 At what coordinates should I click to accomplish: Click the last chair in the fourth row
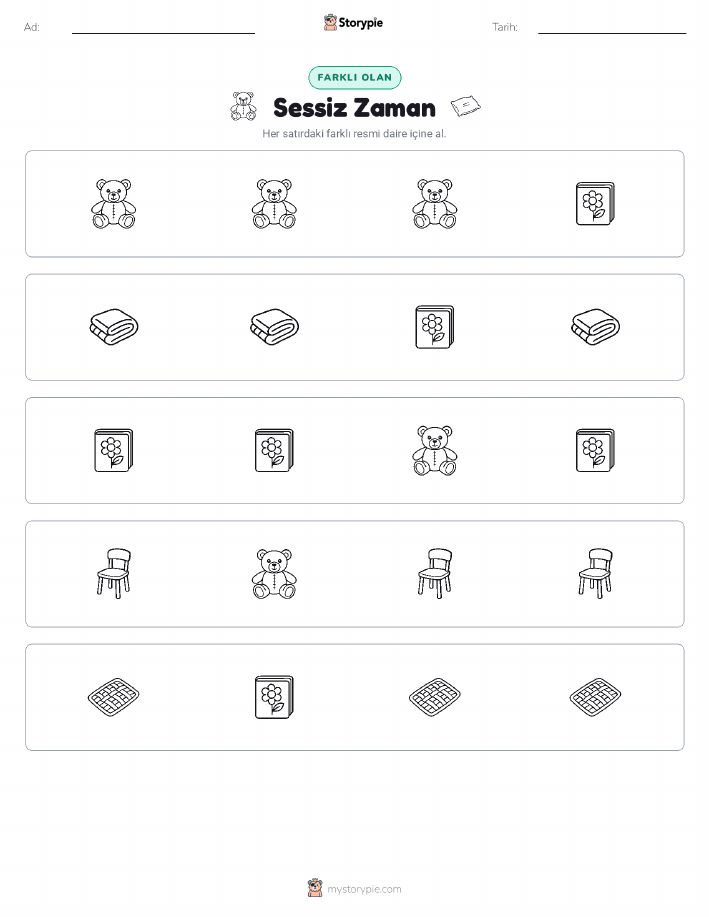[596, 573]
